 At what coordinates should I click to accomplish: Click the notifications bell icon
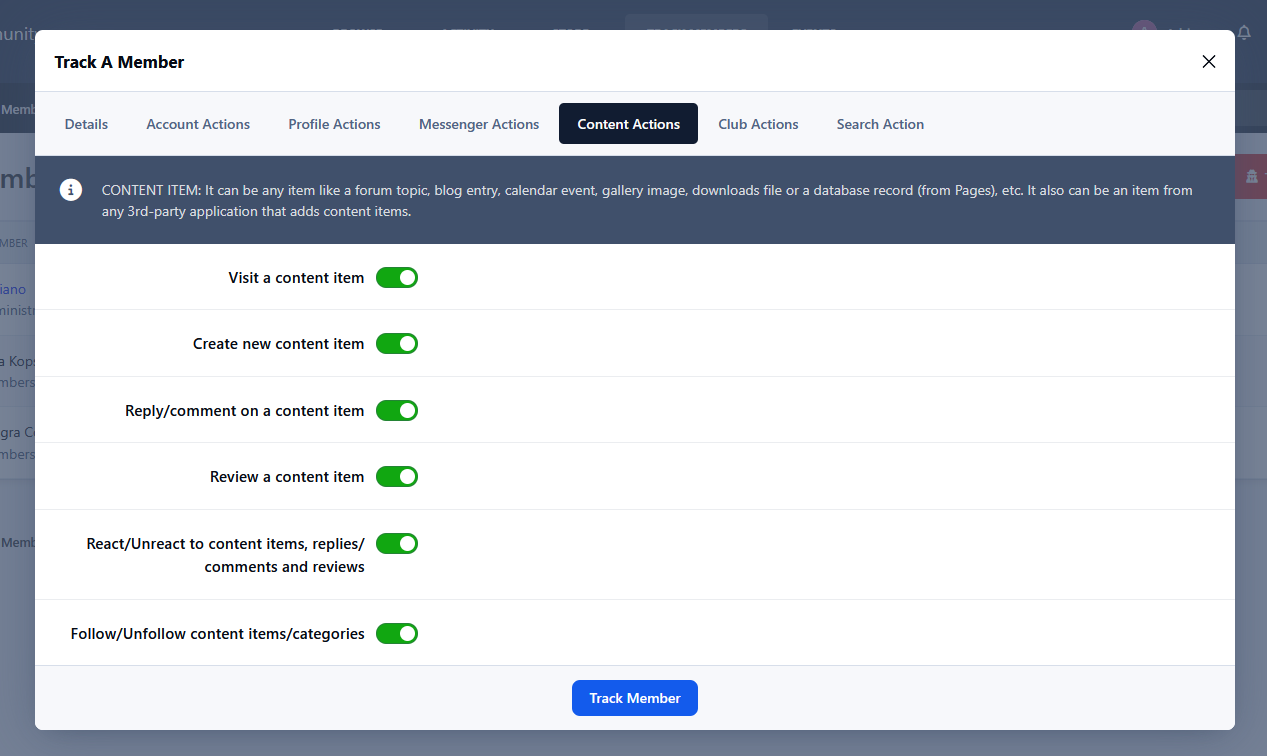pyautogui.click(x=1244, y=32)
